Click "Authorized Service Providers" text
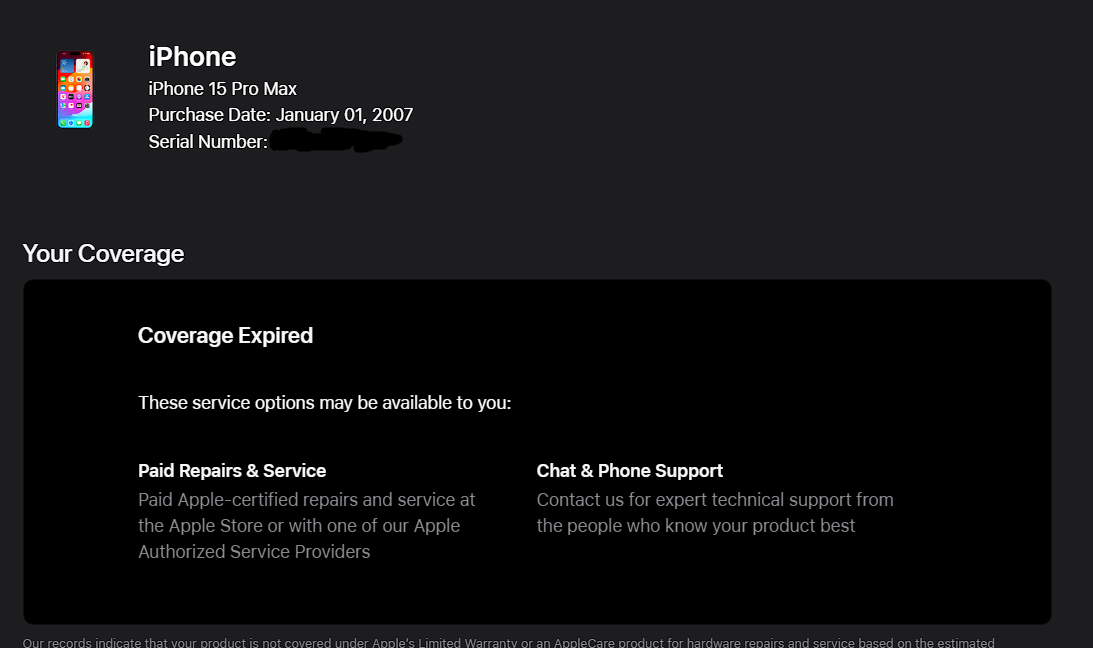 254,552
